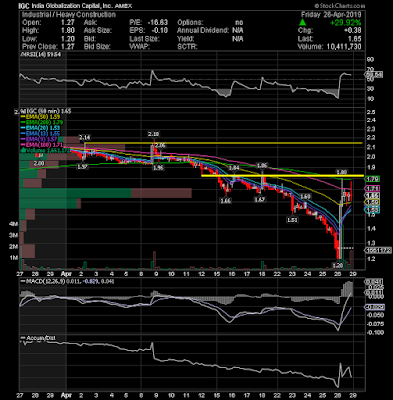
Task: Click the 1.51 low price label
Action: coord(293,220)
